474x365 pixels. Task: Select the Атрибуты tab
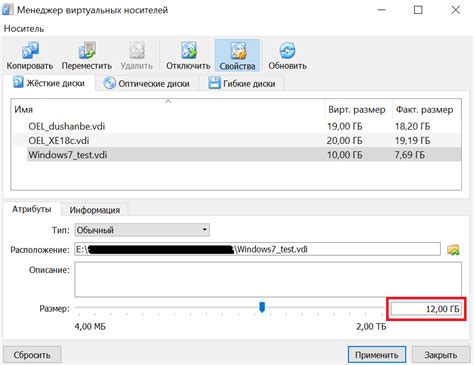32,209
